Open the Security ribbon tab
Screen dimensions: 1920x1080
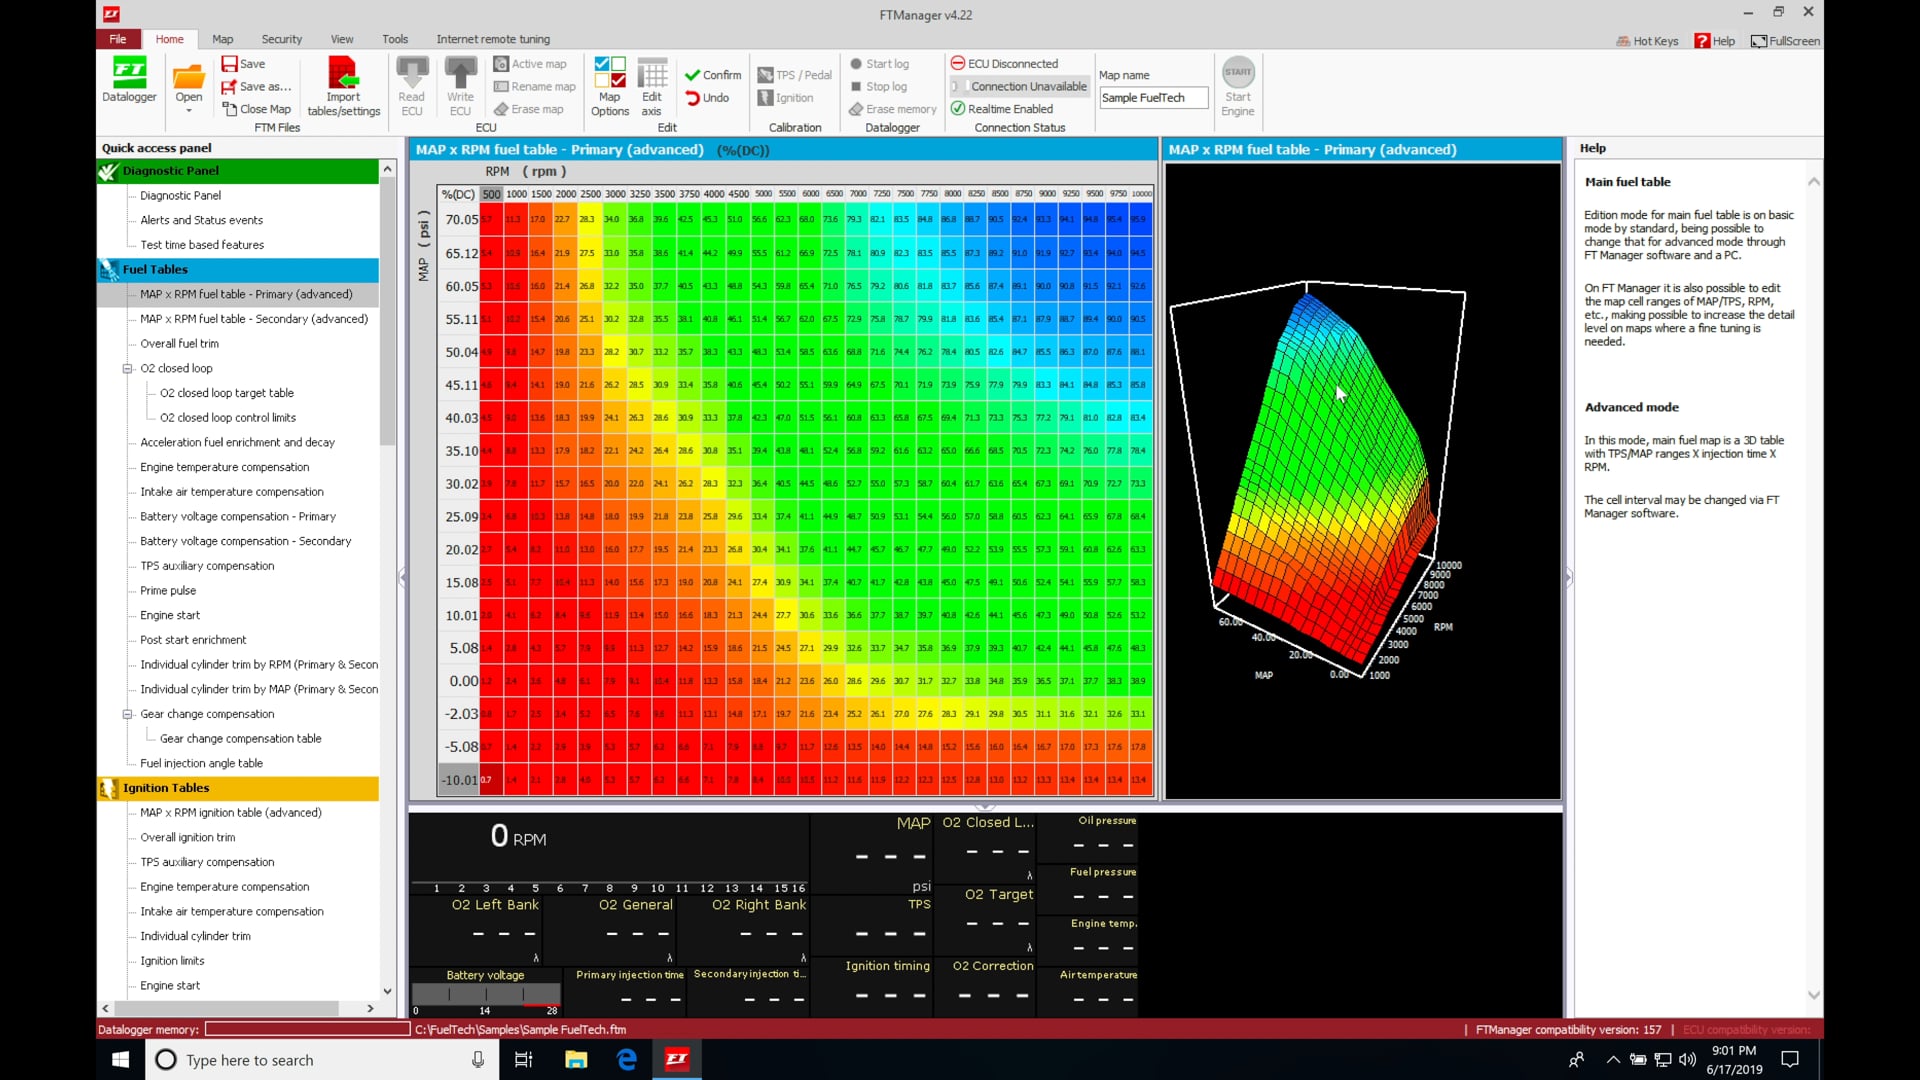coord(281,39)
